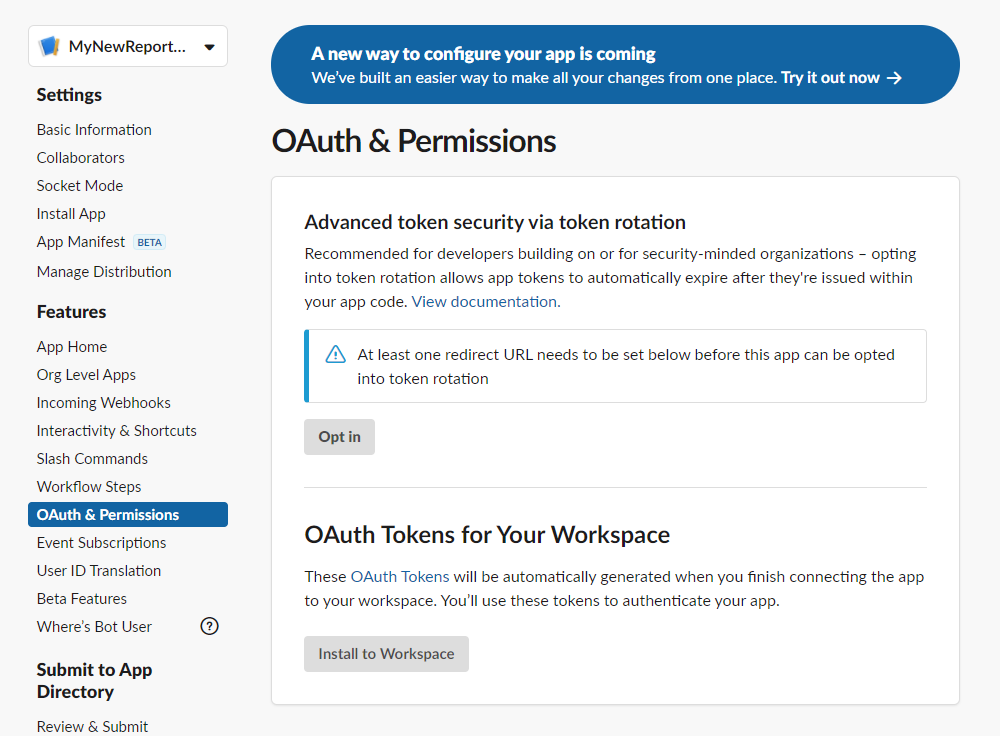Open Org Level Apps

[86, 375]
